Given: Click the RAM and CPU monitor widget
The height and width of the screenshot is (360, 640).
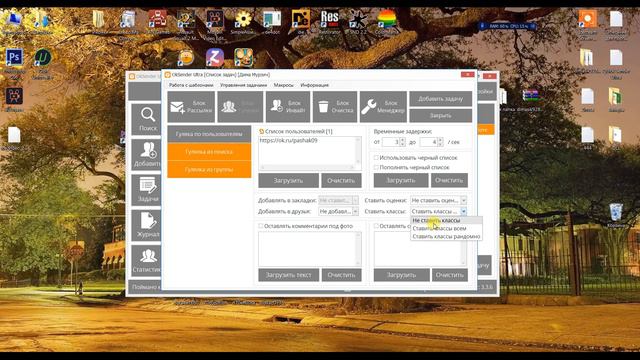Looking at the screenshot, I should pos(508,26).
